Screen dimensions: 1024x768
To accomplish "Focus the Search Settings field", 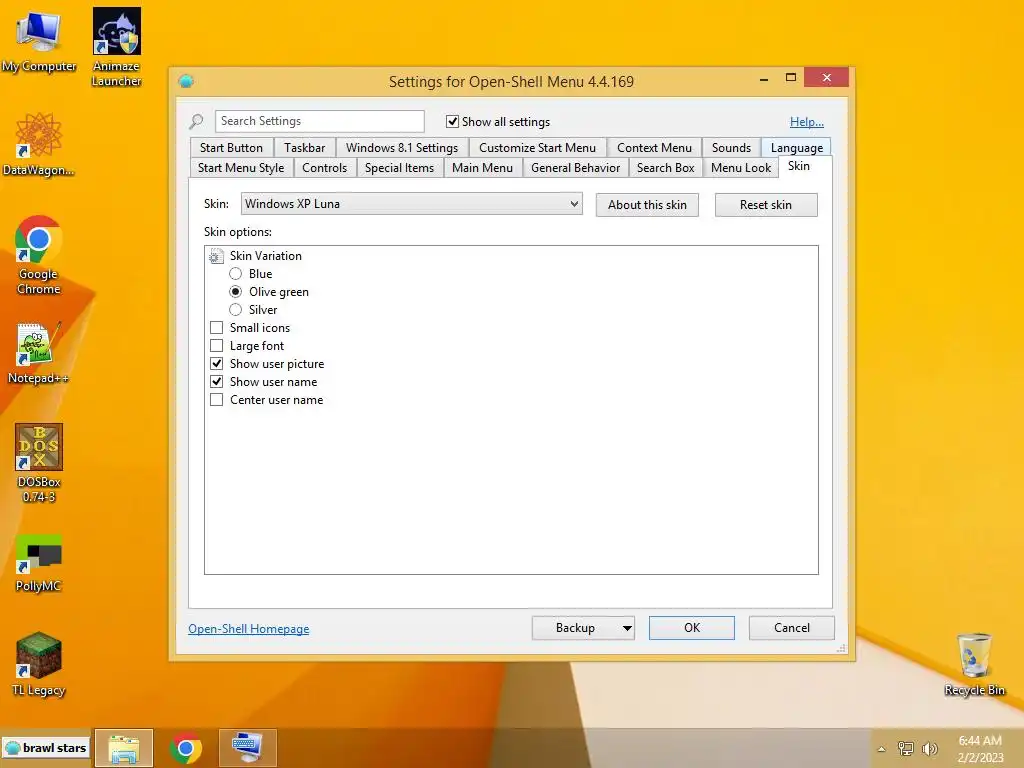I will [319, 121].
